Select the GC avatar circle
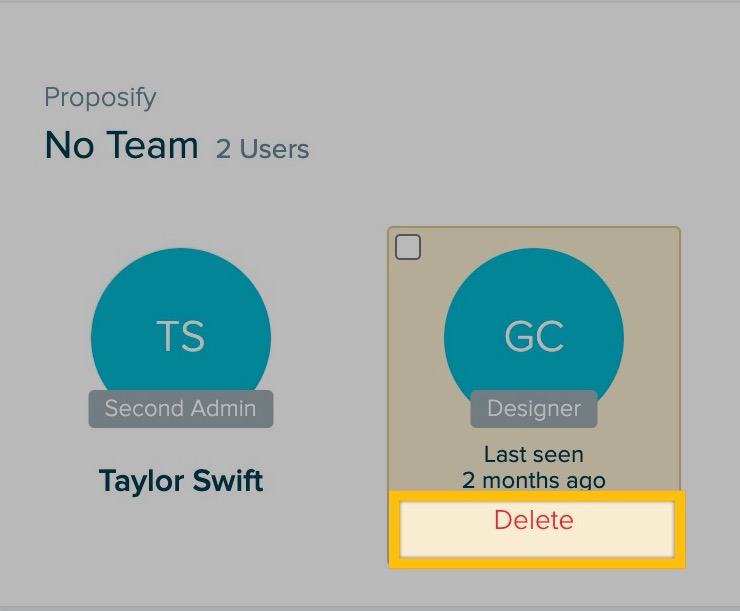 click(x=534, y=337)
